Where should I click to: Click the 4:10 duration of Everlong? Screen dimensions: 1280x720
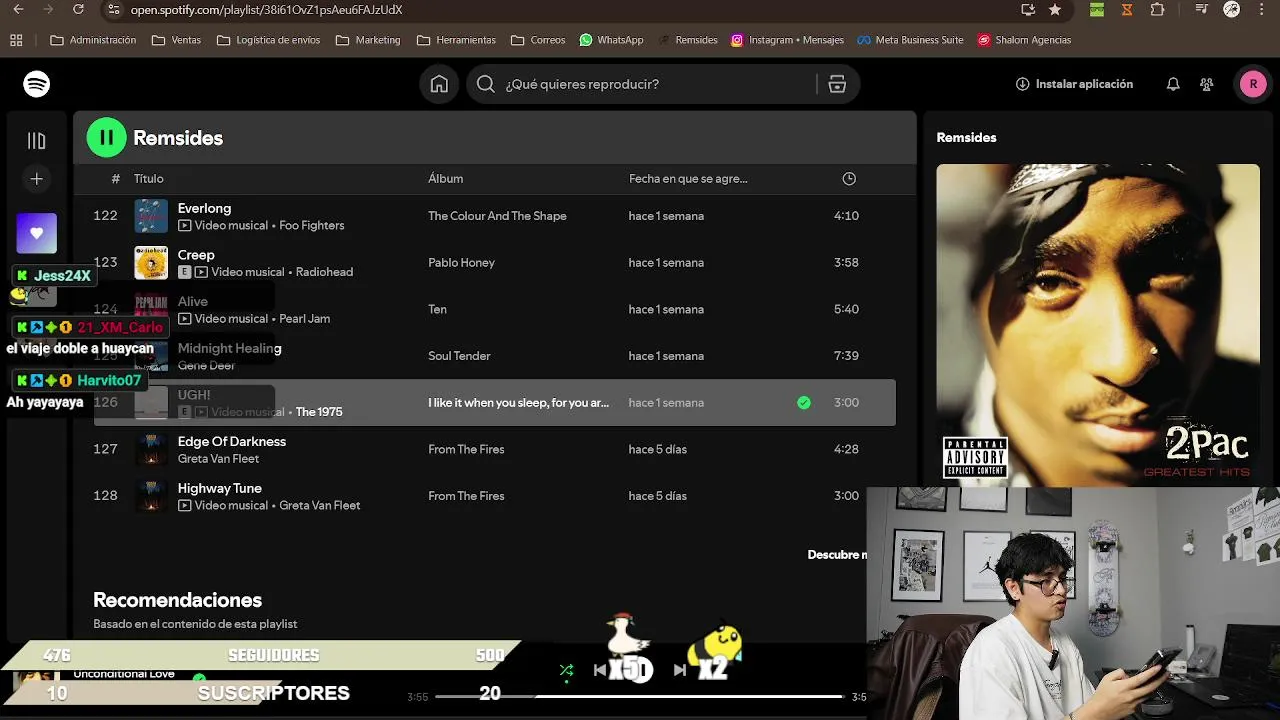click(x=846, y=216)
